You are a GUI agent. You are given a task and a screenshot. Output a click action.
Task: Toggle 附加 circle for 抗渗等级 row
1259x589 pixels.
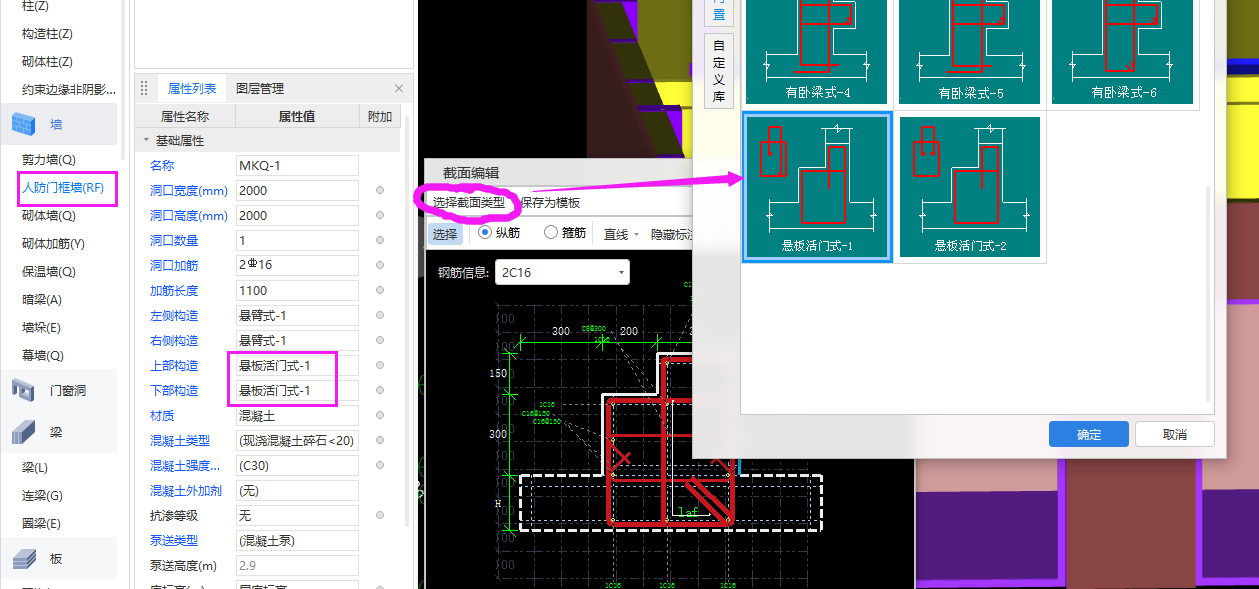(380, 515)
